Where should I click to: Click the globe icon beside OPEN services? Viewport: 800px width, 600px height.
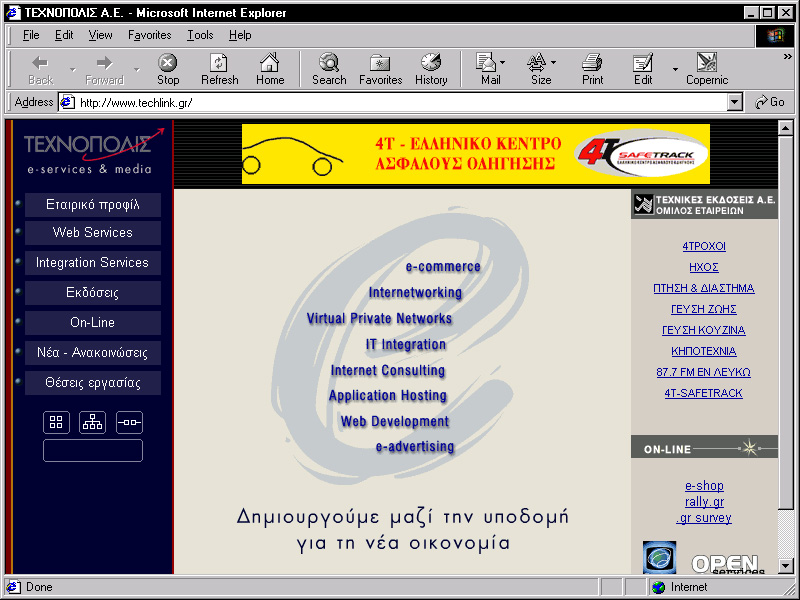click(x=659, y=557)
